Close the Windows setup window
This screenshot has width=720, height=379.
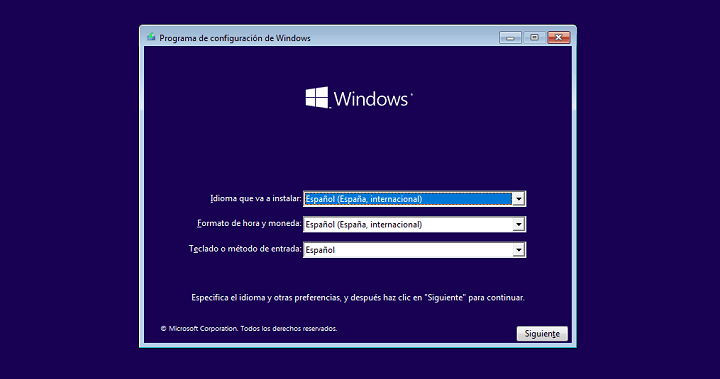click(558, 38)
